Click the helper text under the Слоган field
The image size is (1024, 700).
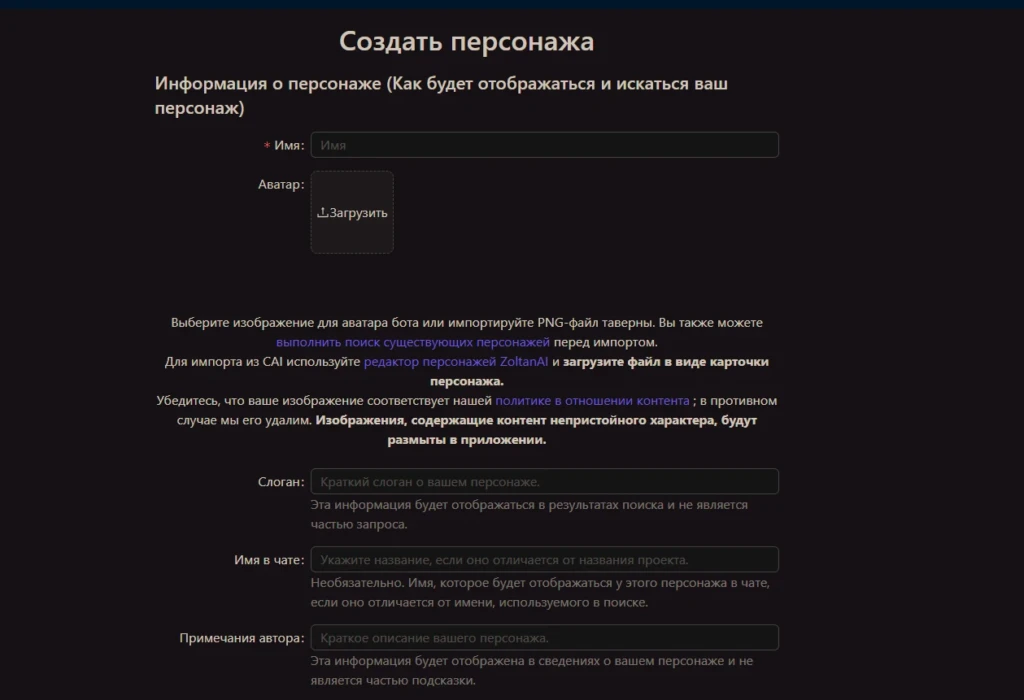[529, 514]
